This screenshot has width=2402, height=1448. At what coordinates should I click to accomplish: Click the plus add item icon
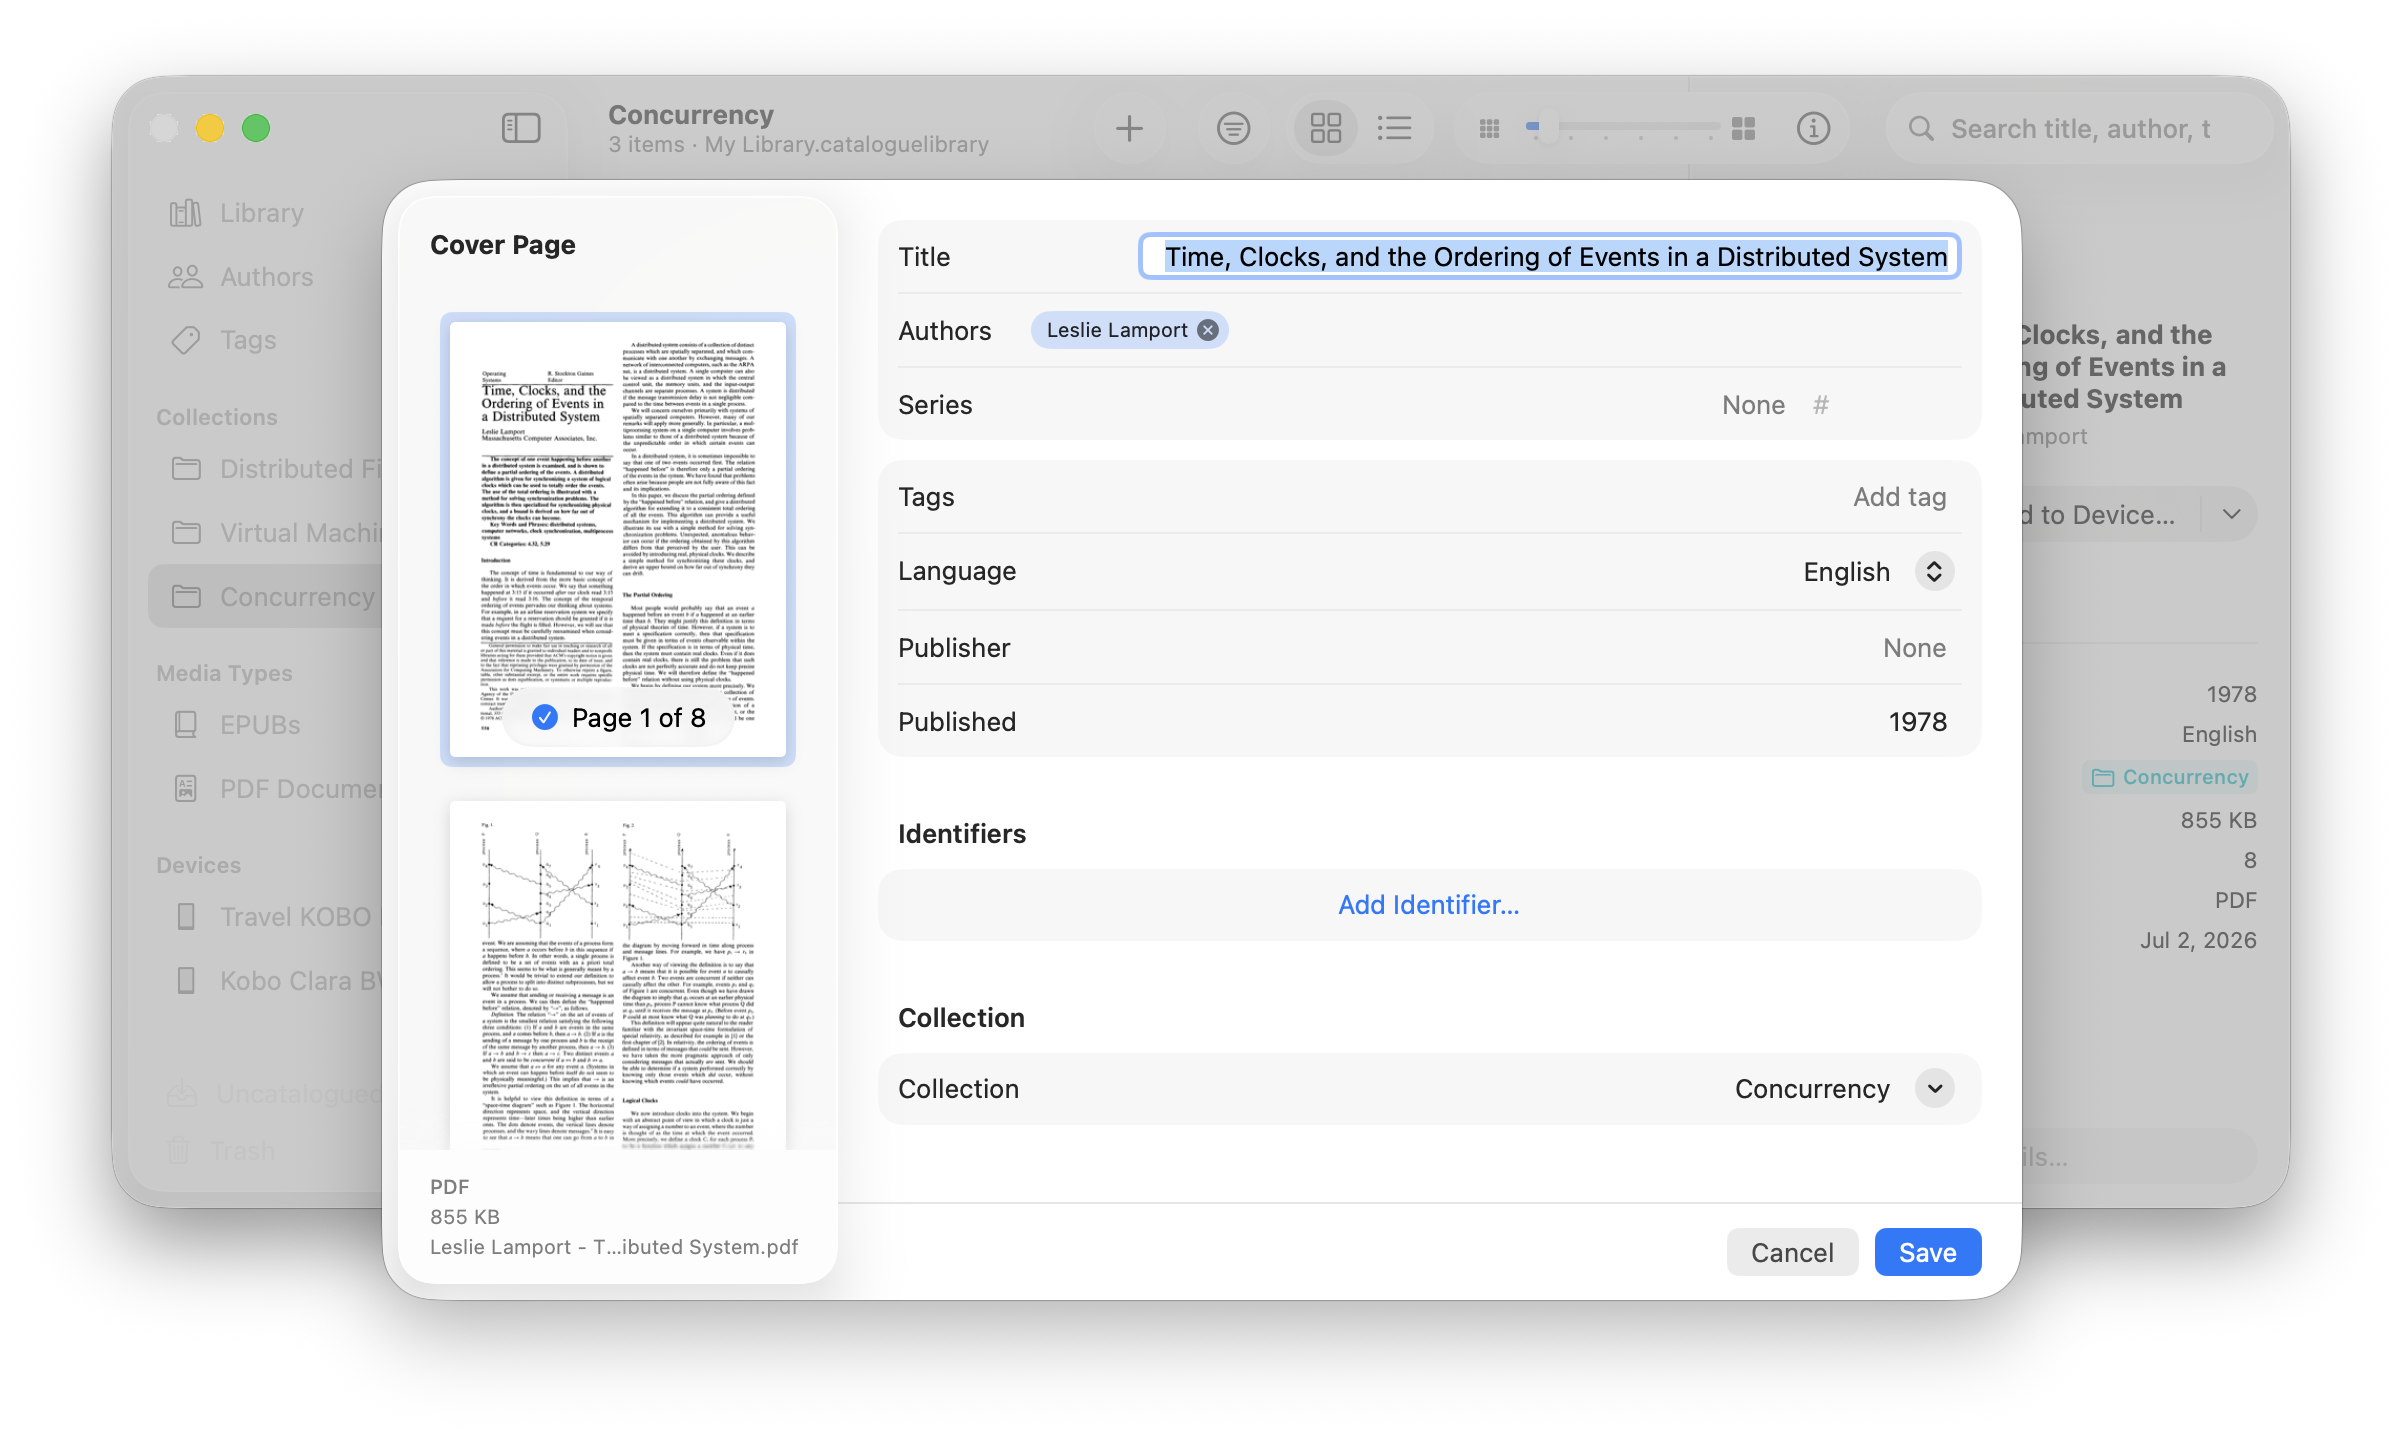click(x=1129, y=128)
